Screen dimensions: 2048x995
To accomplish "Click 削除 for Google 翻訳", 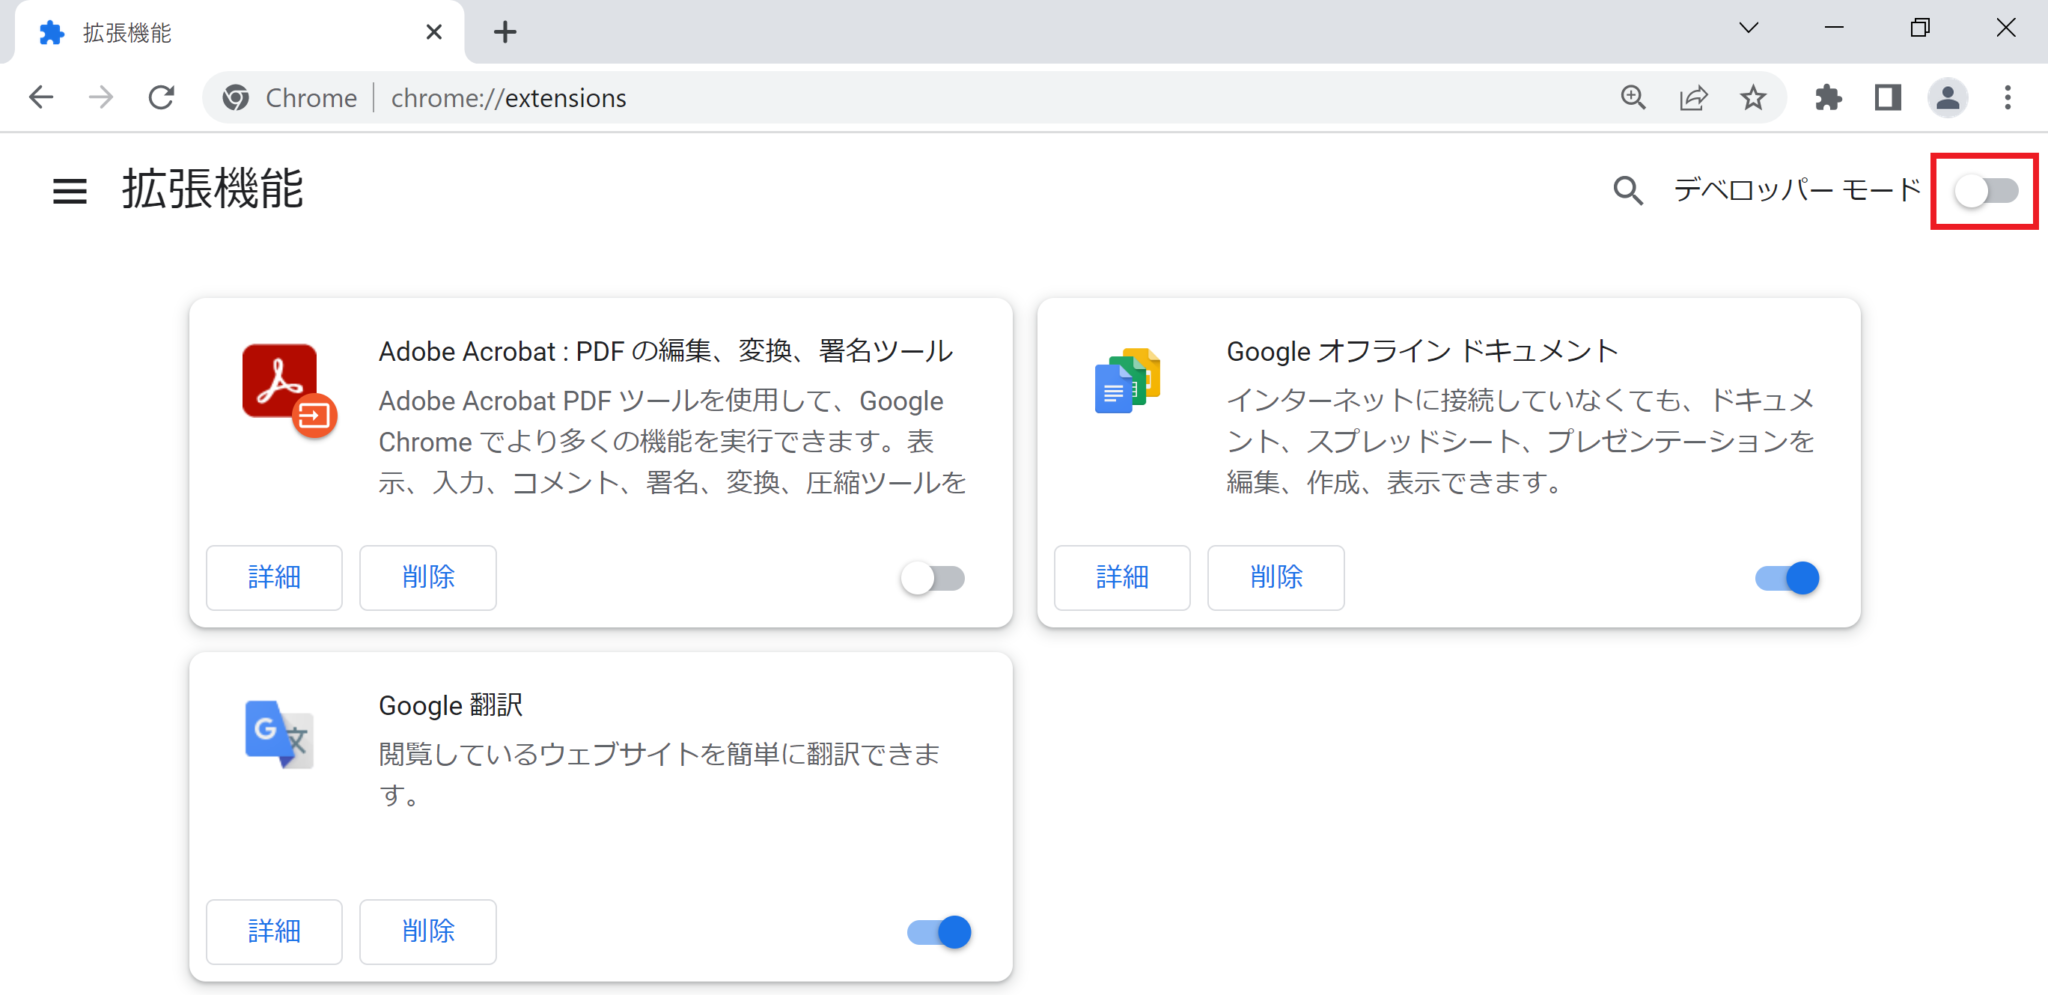I will [x=428, y=931].
